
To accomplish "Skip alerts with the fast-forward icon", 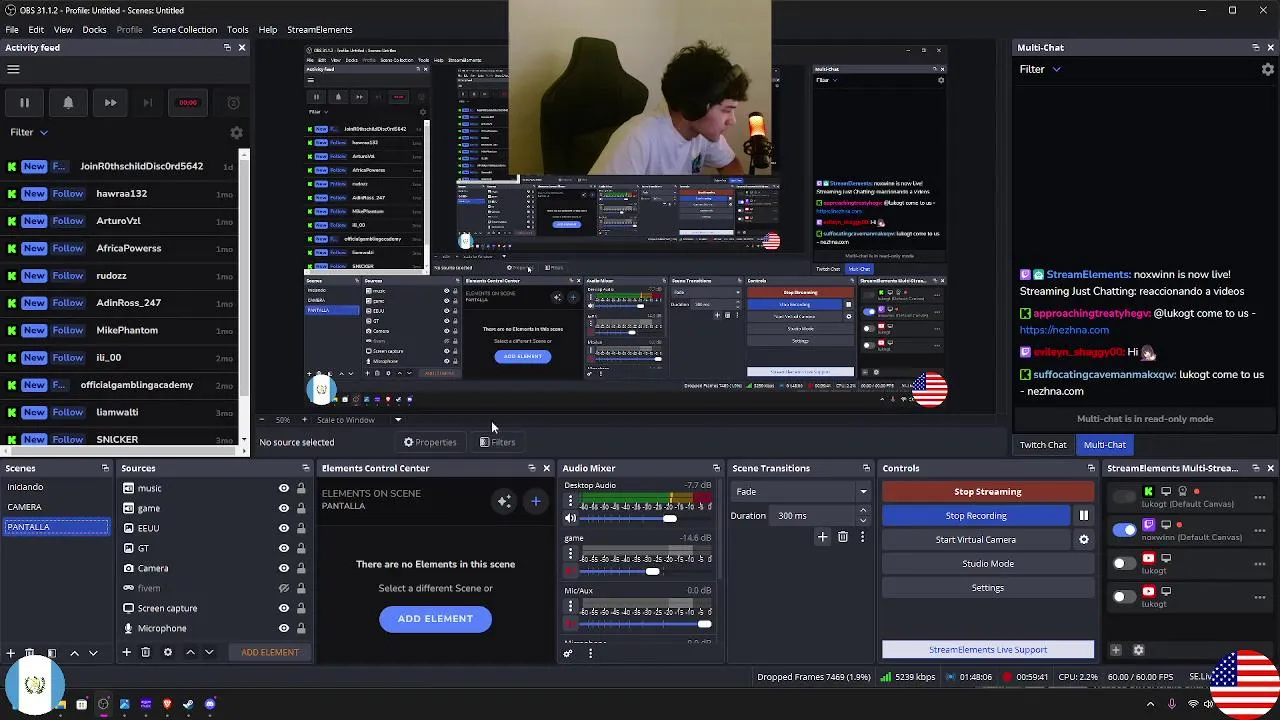I will click(110, 102).
